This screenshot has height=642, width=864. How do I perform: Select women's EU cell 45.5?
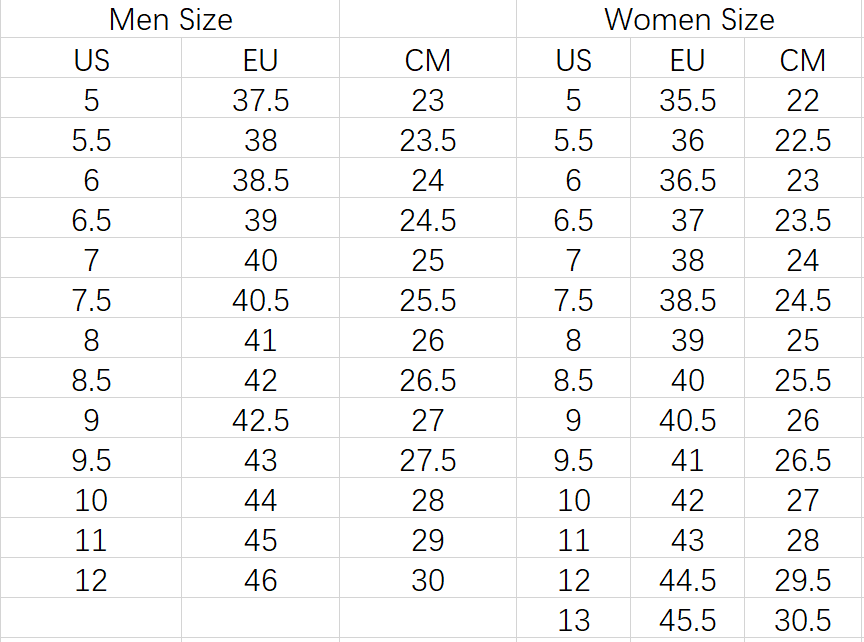(x=687, y=620)
